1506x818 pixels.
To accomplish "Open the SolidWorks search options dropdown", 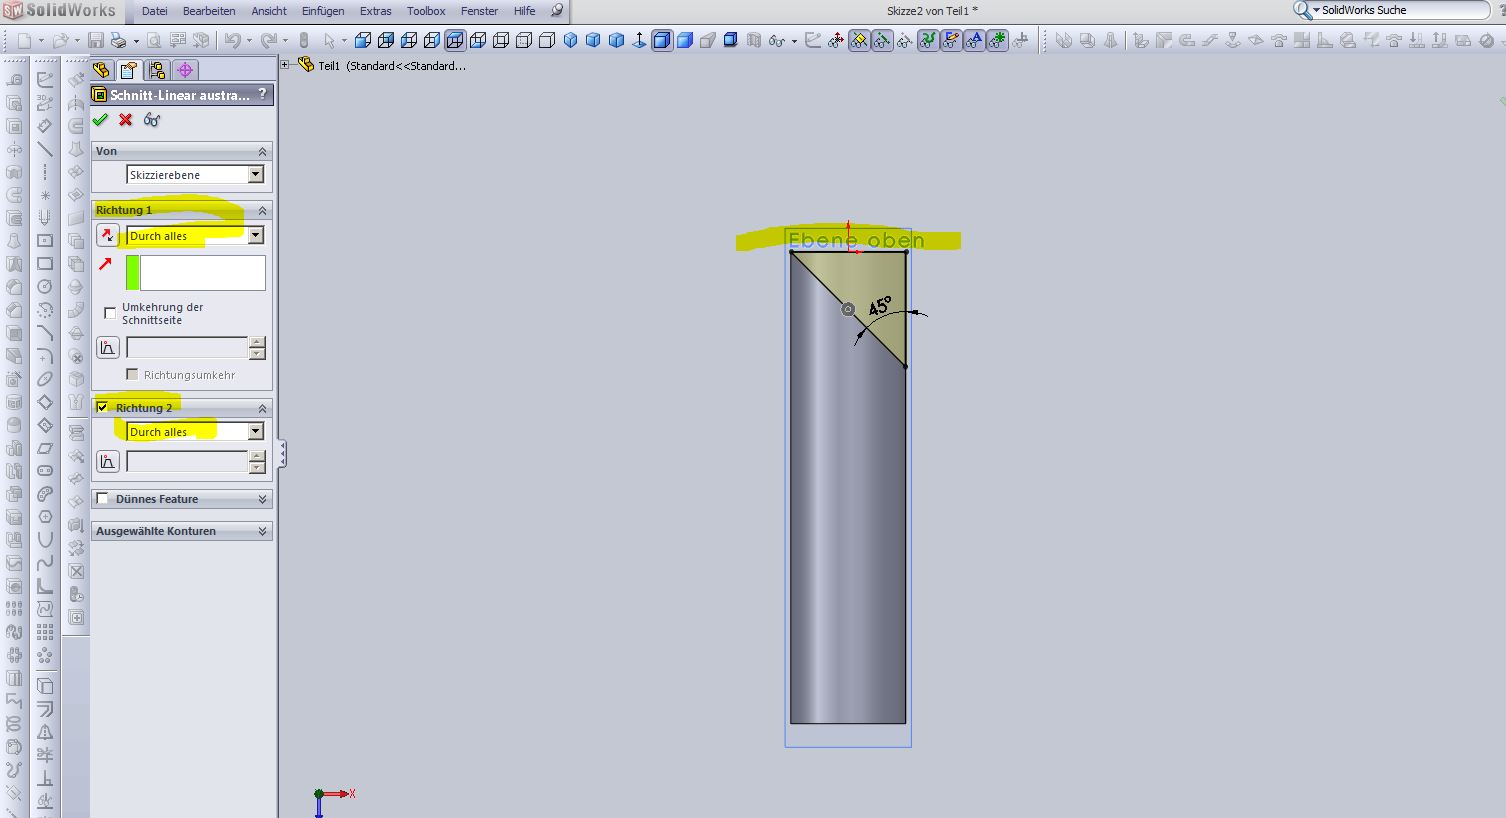I will (1316, 10).
